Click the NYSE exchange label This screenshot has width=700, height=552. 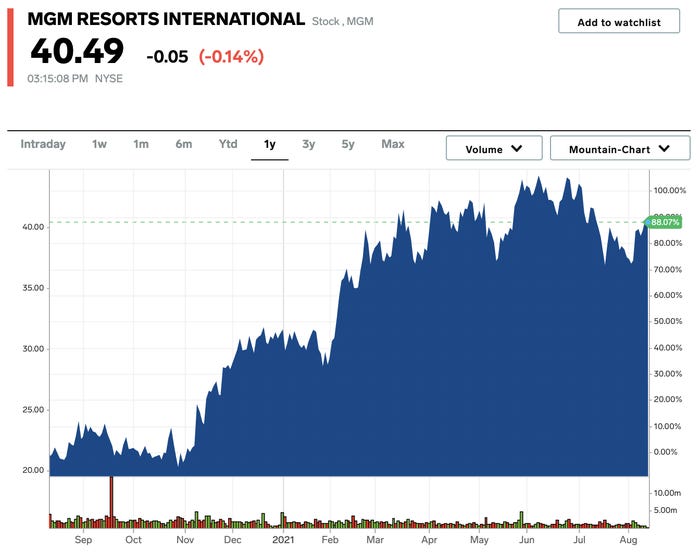coord(108,79)
